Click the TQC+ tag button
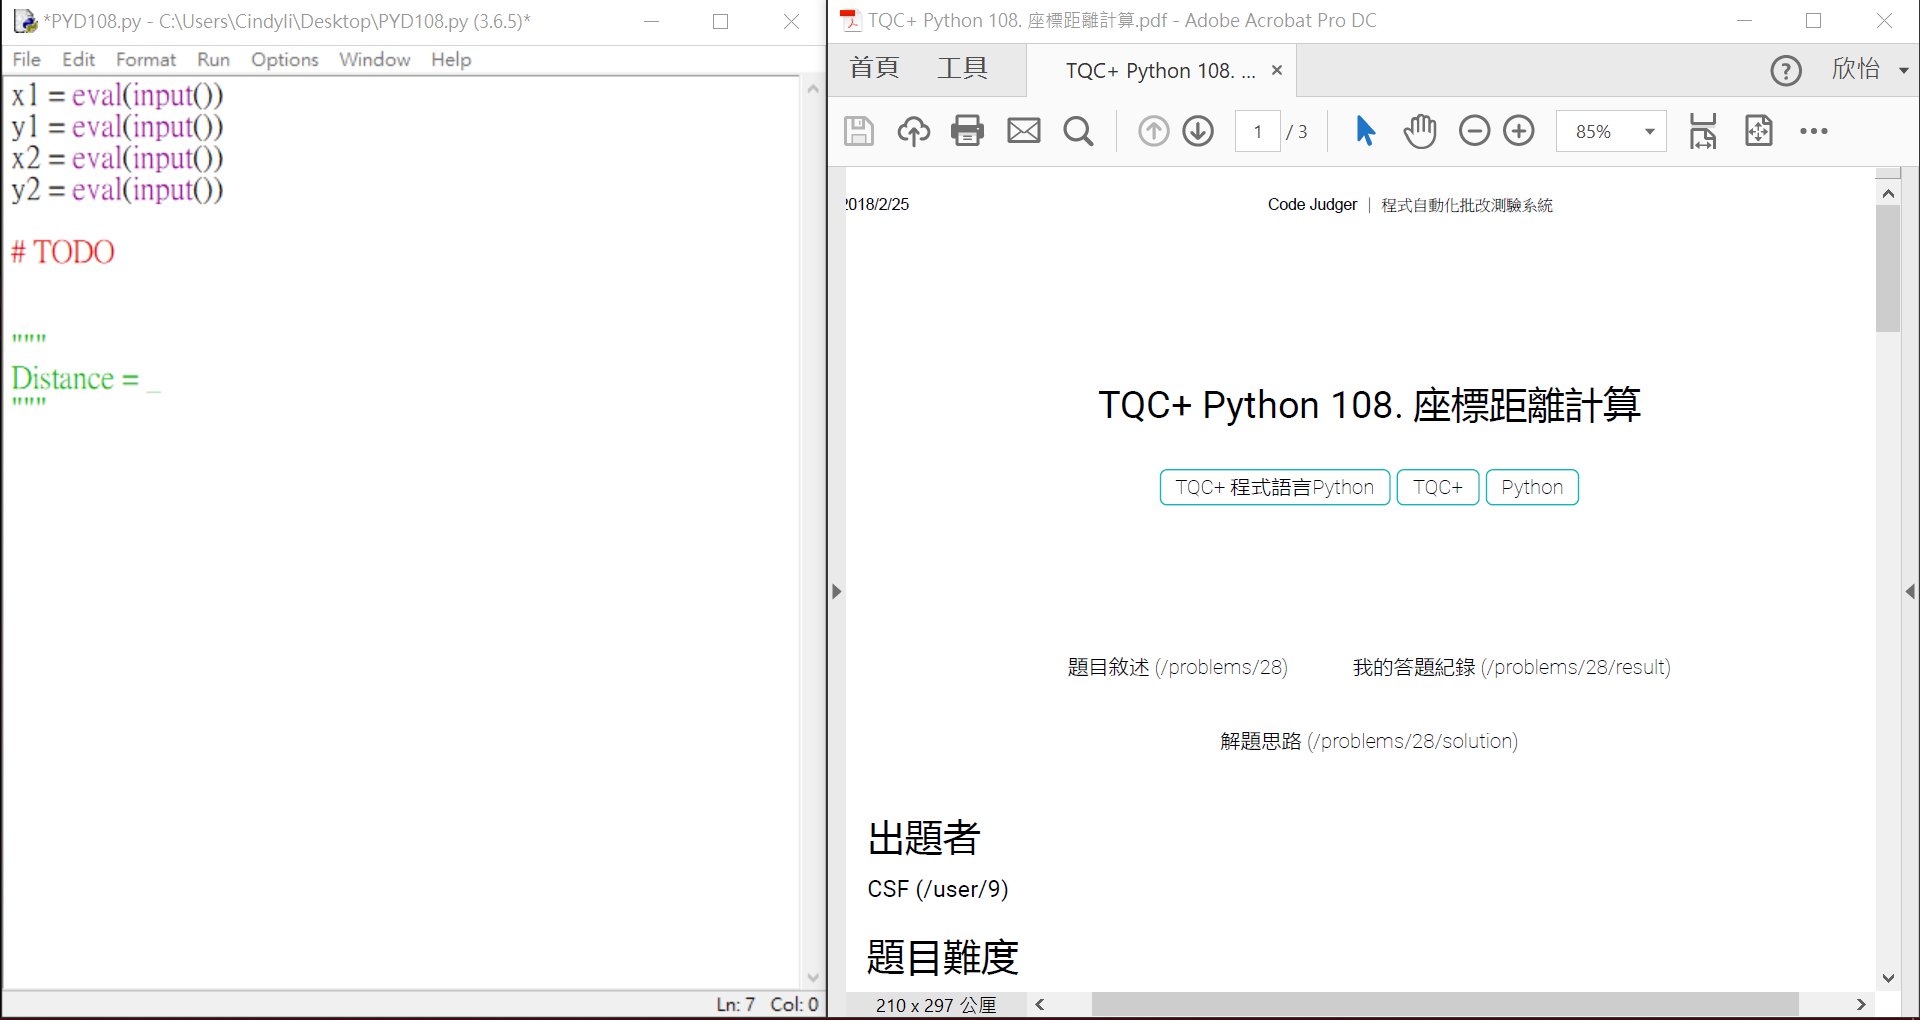Viewport: 1920px width, 1020px height. click(x=1438, y=487)
